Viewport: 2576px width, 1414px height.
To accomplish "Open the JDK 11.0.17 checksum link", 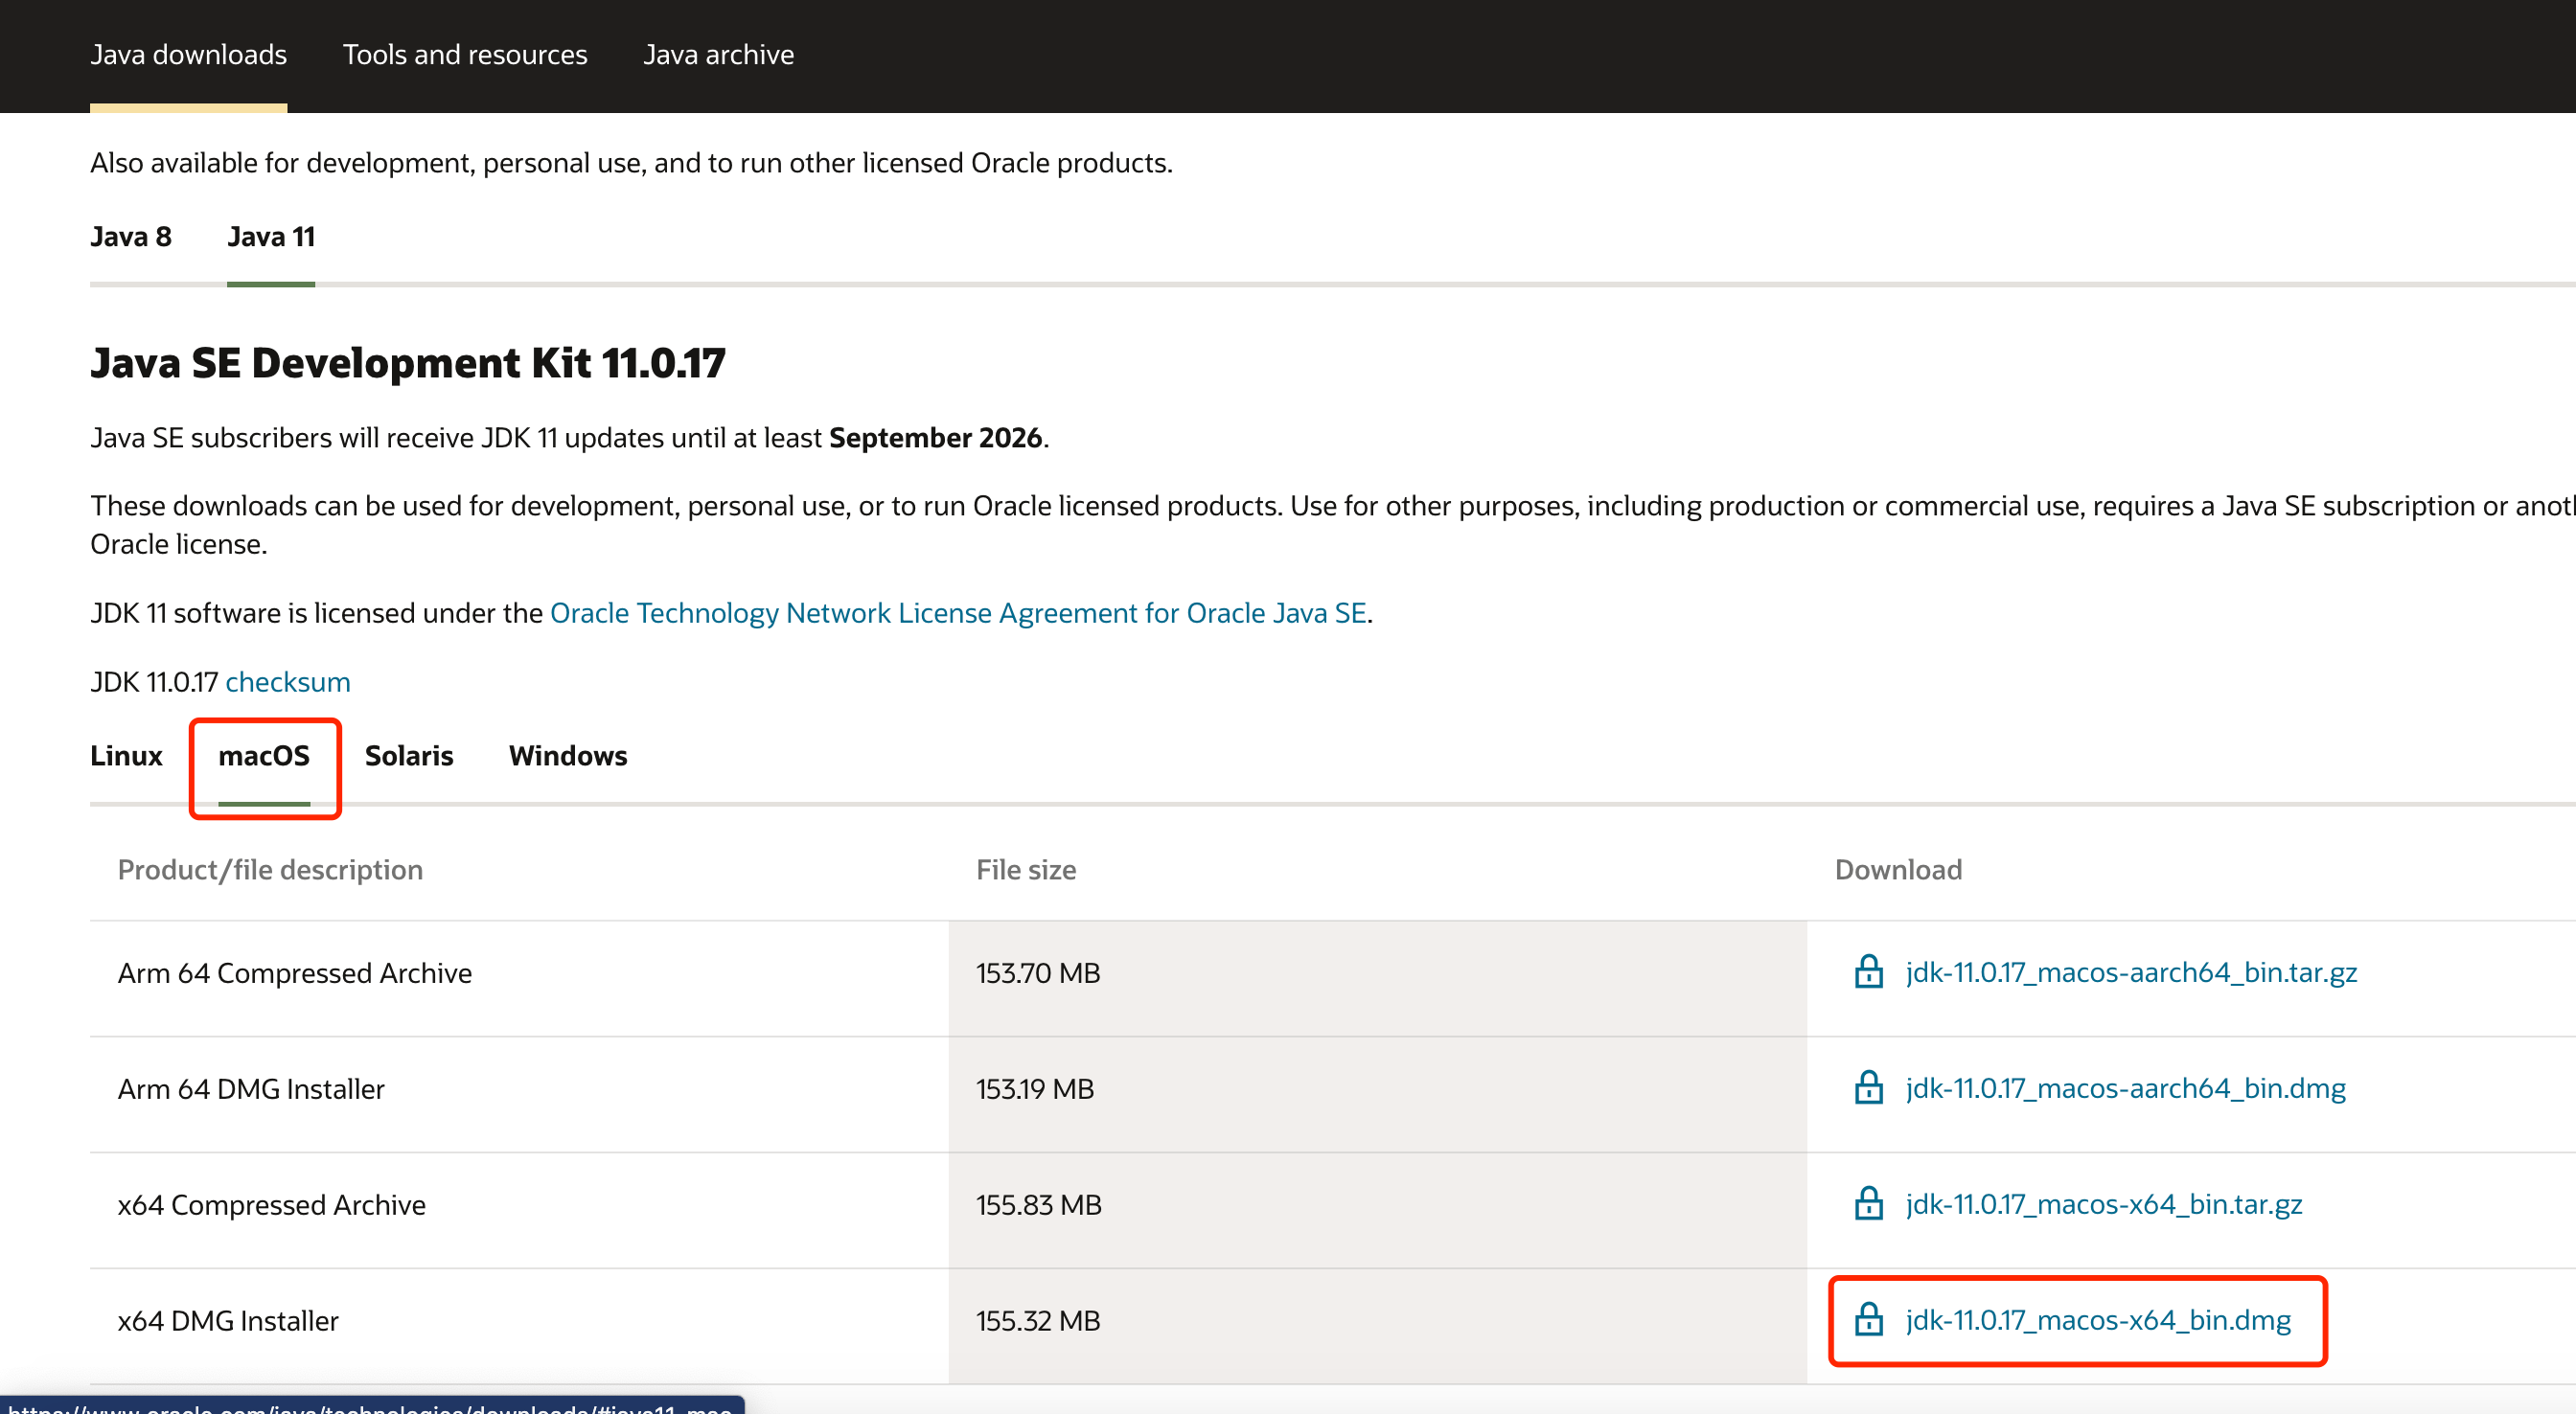I will pyautogui.click(x=288, y=682).
